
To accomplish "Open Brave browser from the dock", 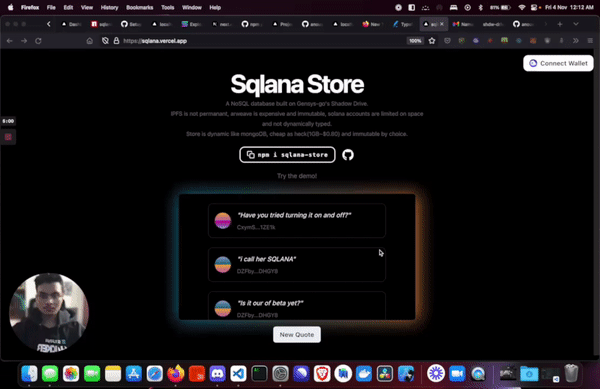I will click(x=322, y=374).
